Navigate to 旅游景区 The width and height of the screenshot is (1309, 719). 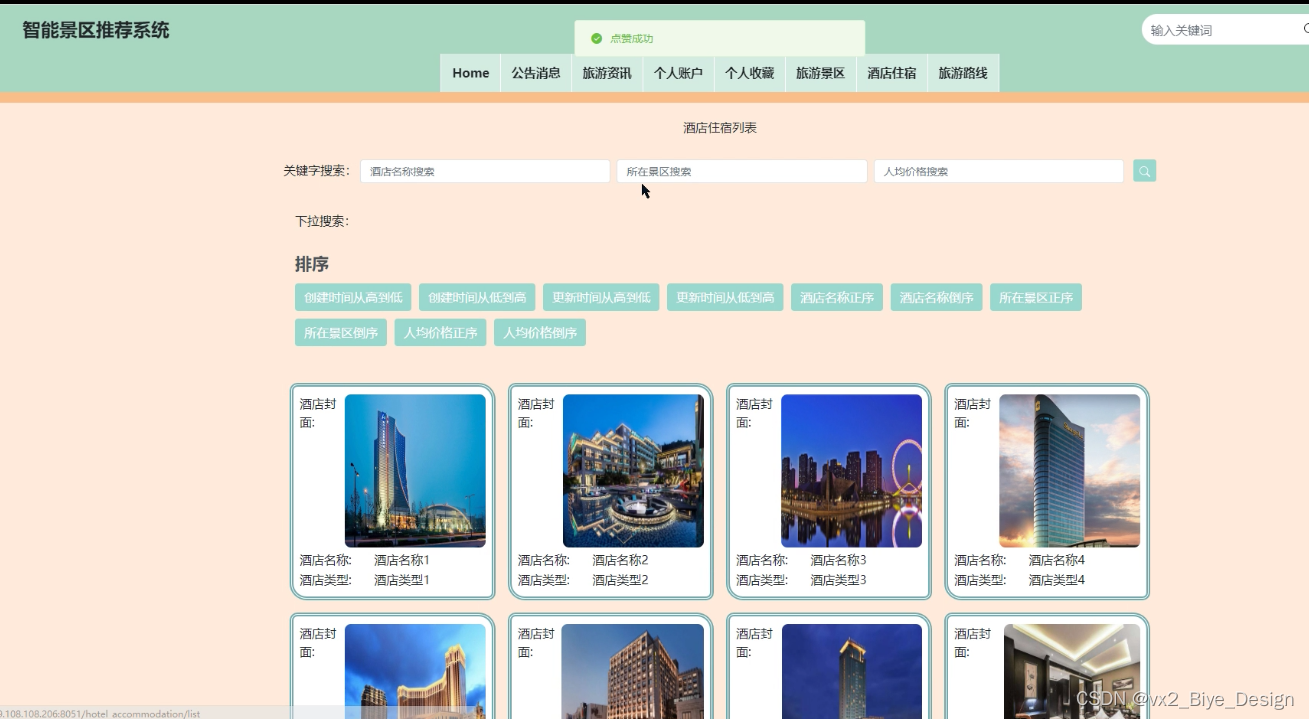(820, 73)
